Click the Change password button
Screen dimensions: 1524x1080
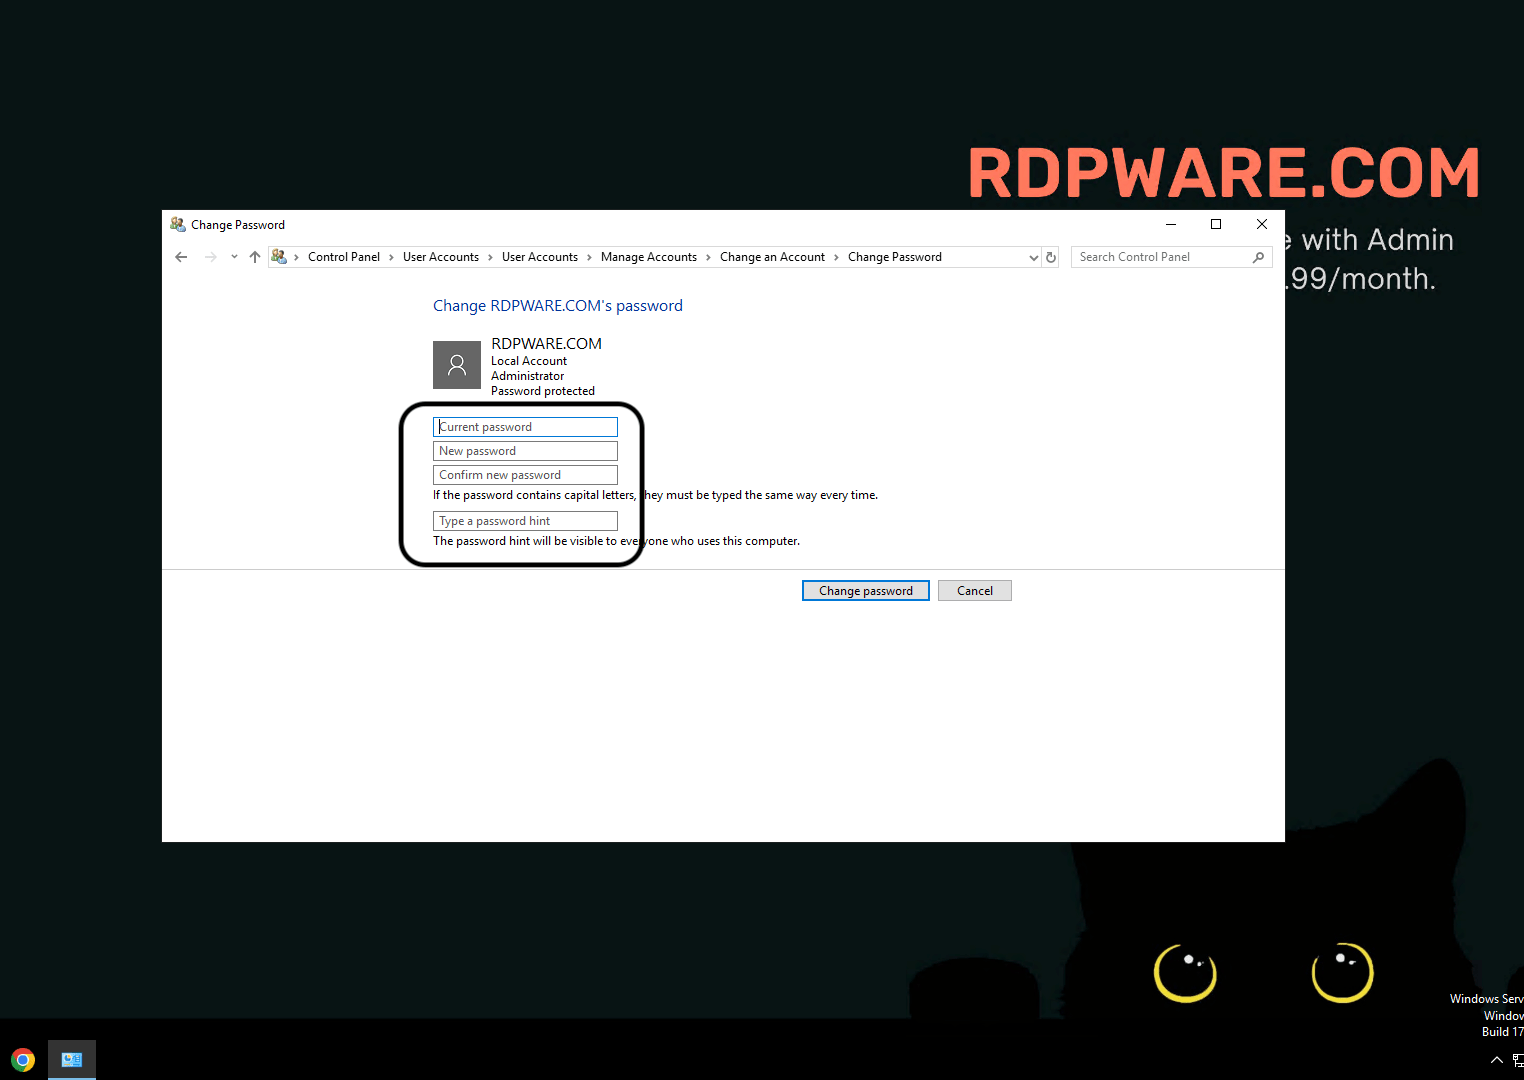click(x=866, y=591)
